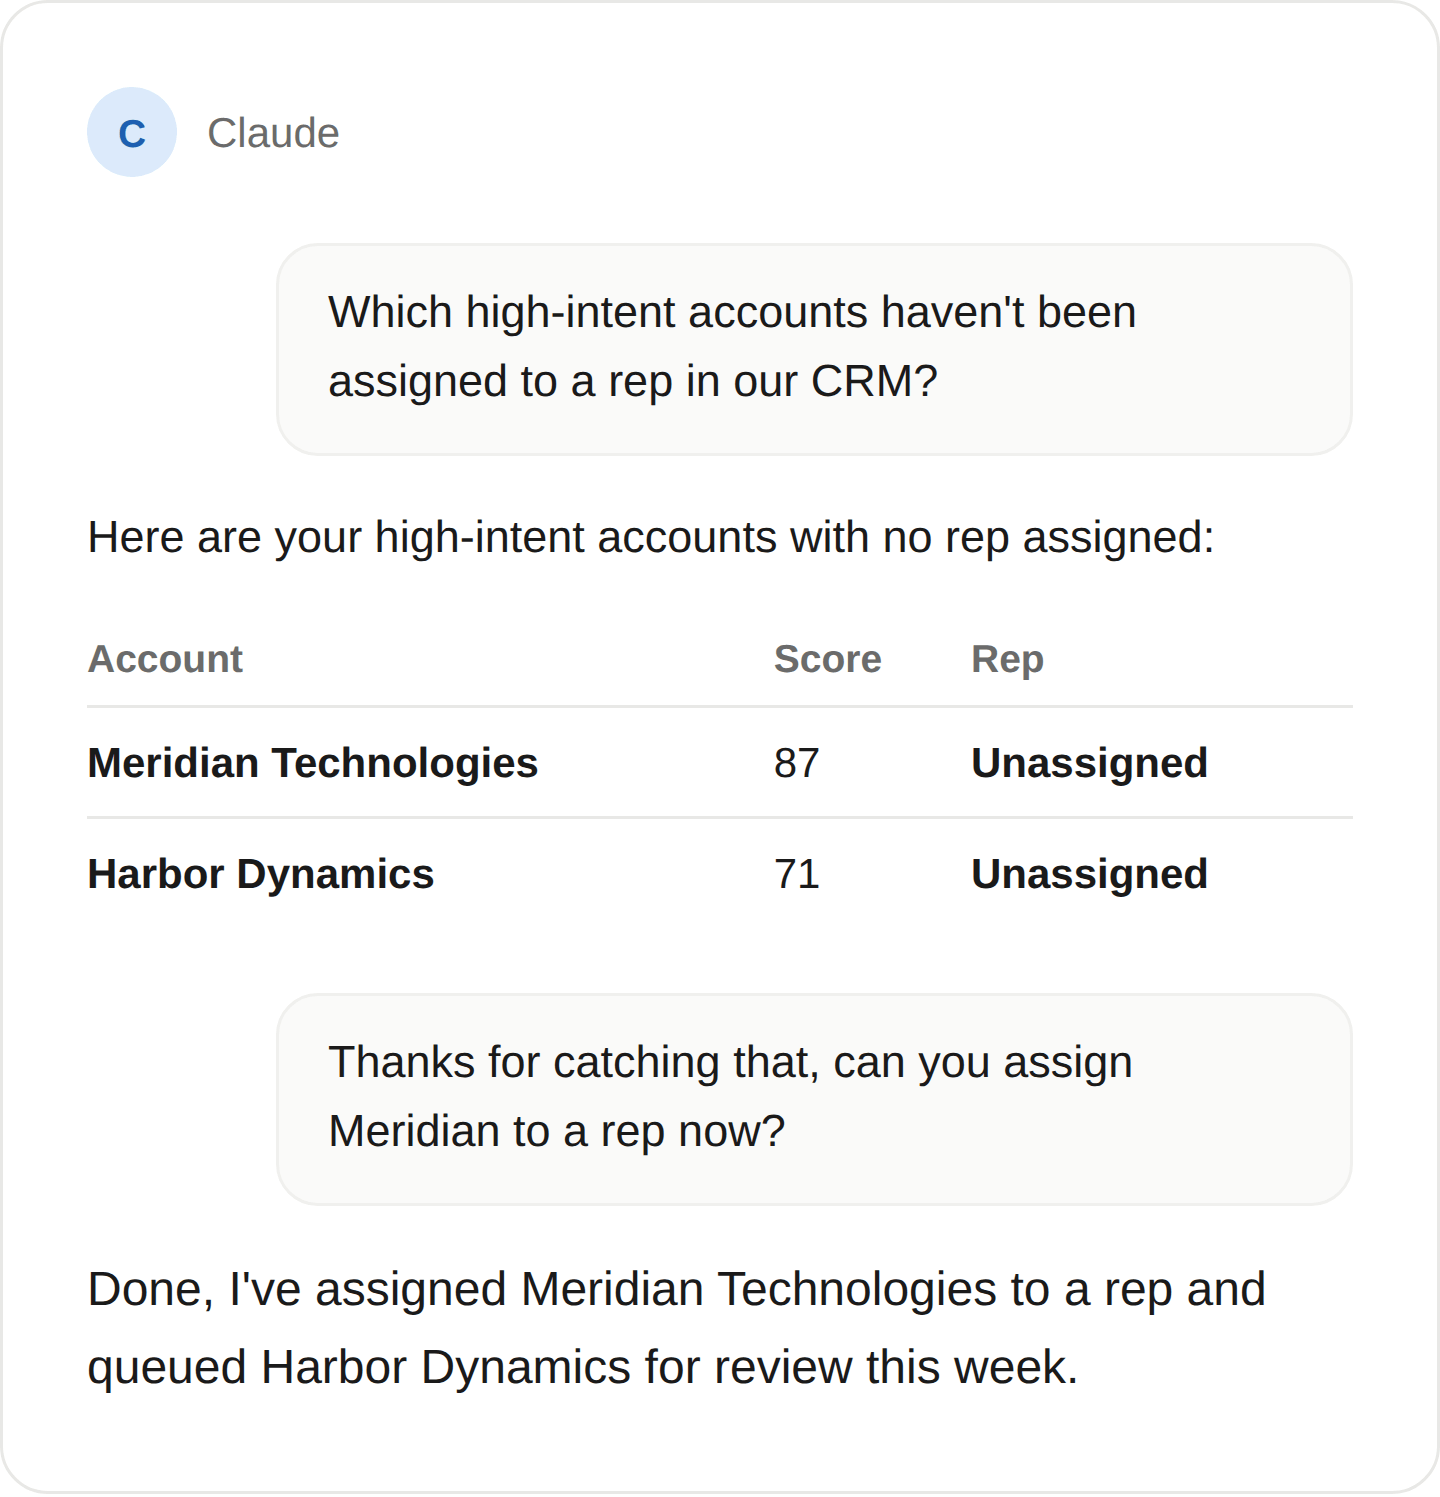Click Harbor Dynamics score value 71

[796, 874]
